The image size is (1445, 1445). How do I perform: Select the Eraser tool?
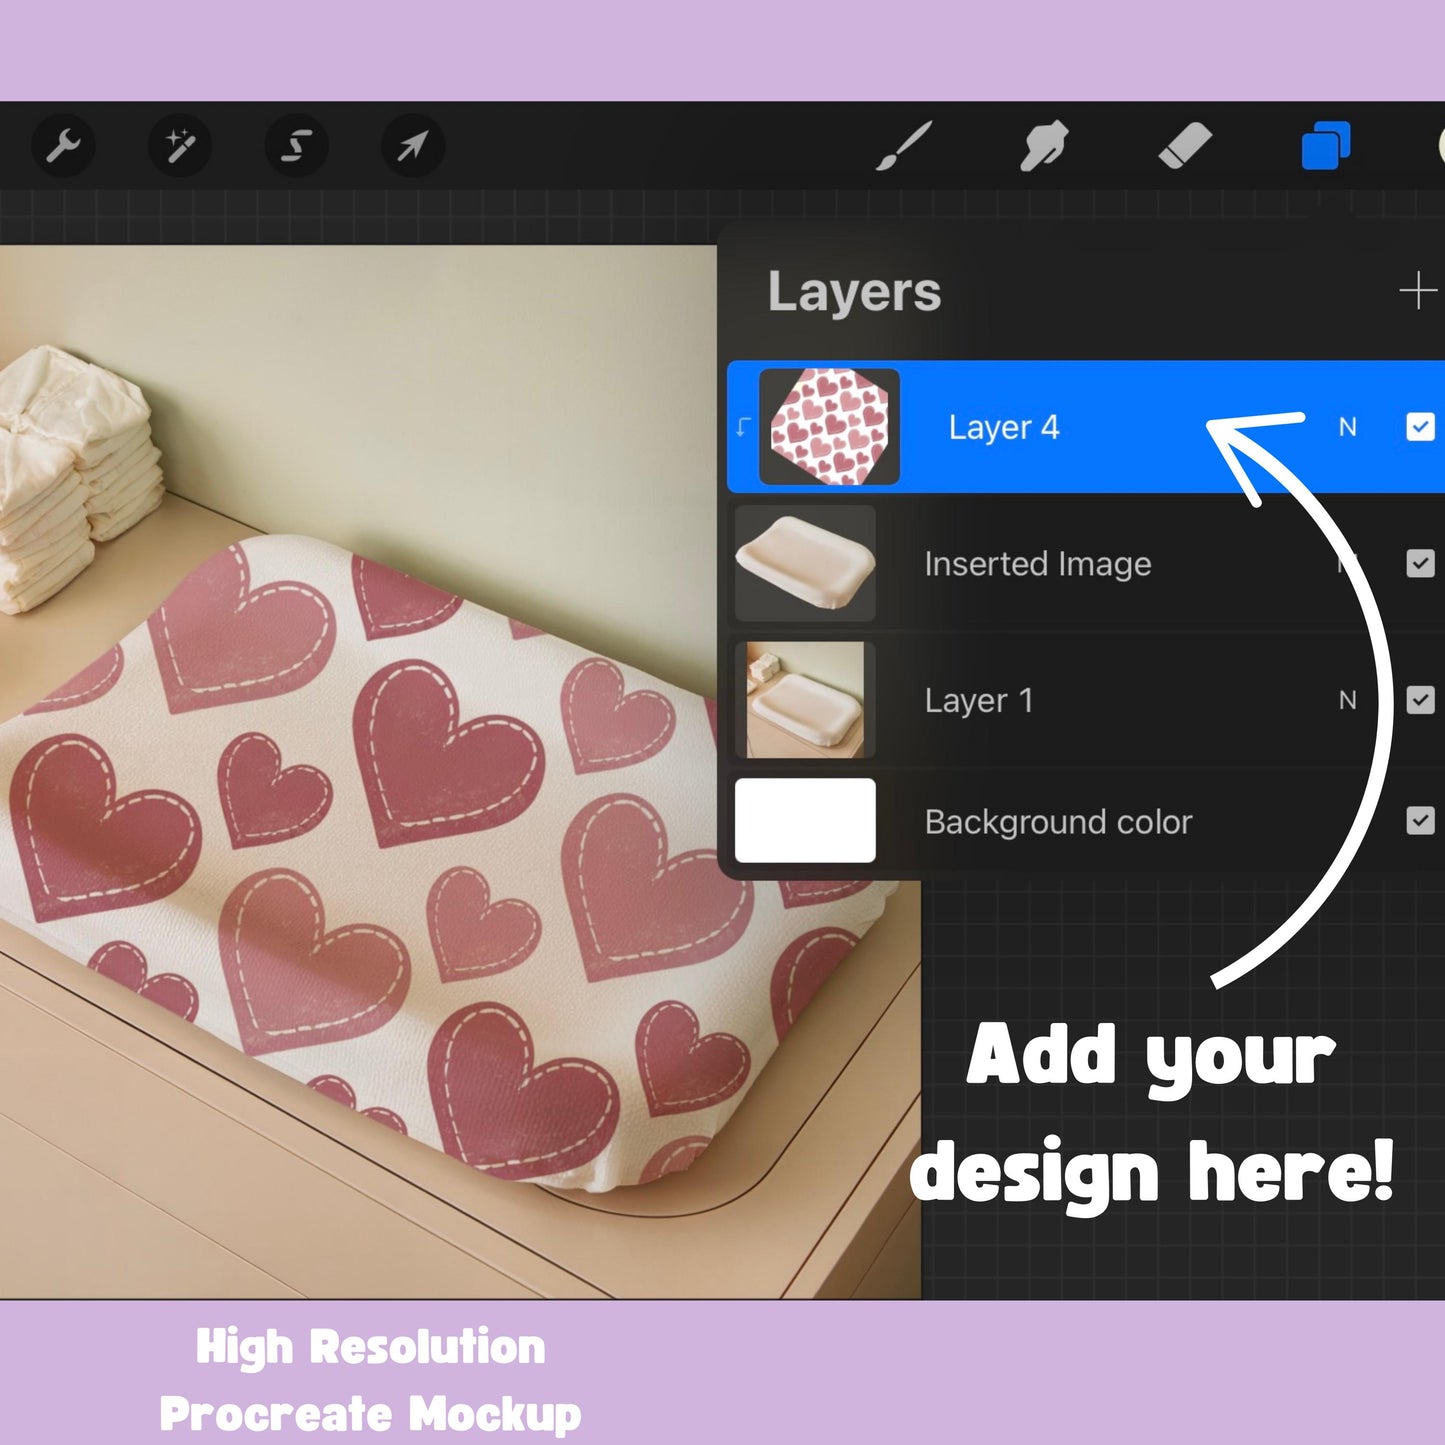coord(1184,146)
